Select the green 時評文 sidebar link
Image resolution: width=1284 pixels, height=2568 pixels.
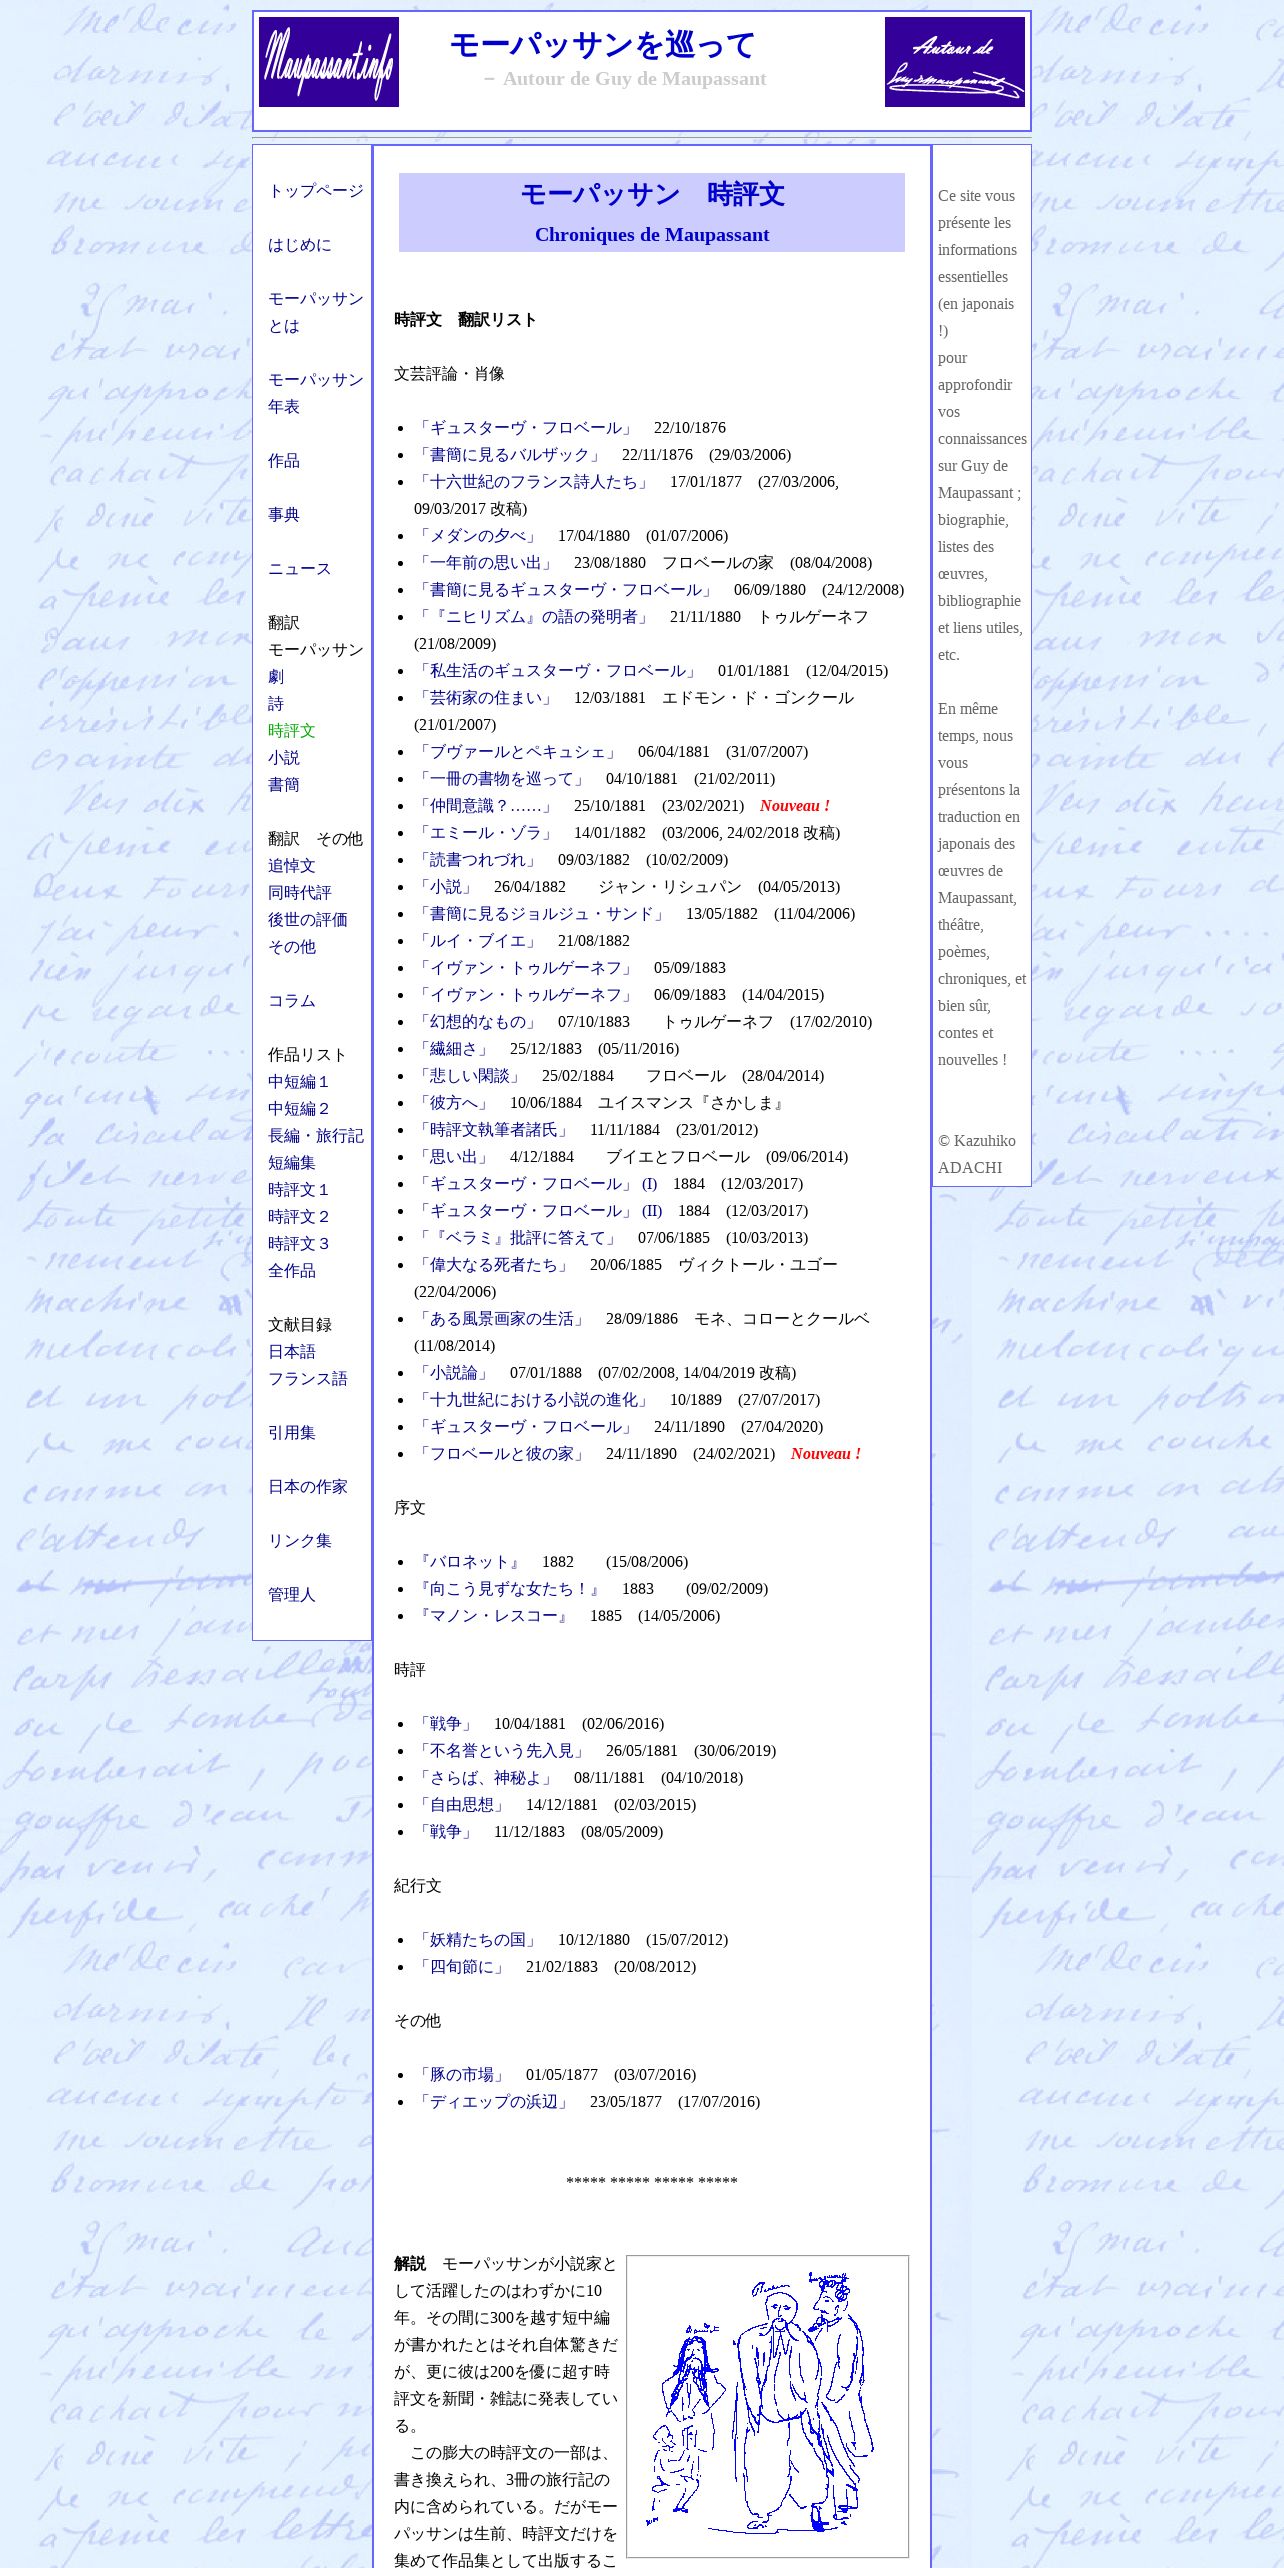pyautogui.click(x=292, y=731)
